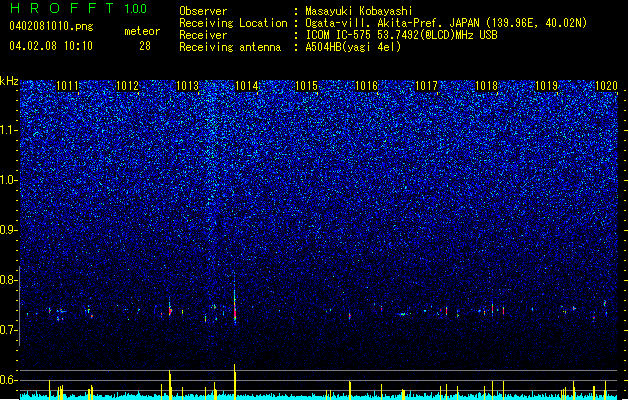Click the Receiving Location label
629x400 pixels.
[x=233, y=23]
